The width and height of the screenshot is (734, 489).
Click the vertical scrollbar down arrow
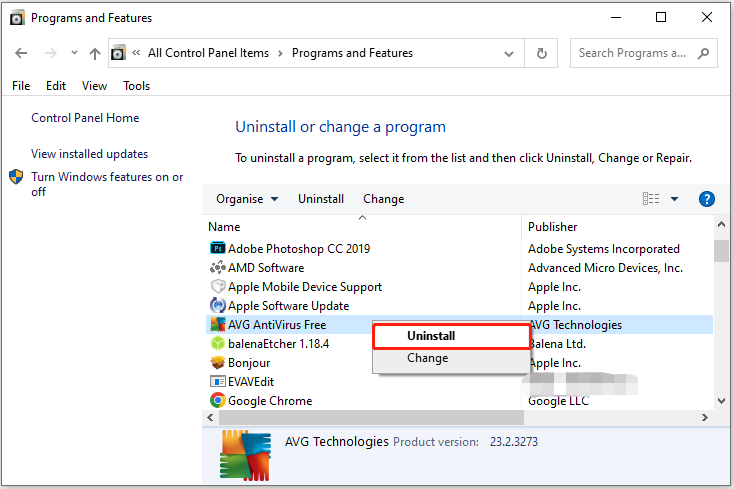coord(721,401)
